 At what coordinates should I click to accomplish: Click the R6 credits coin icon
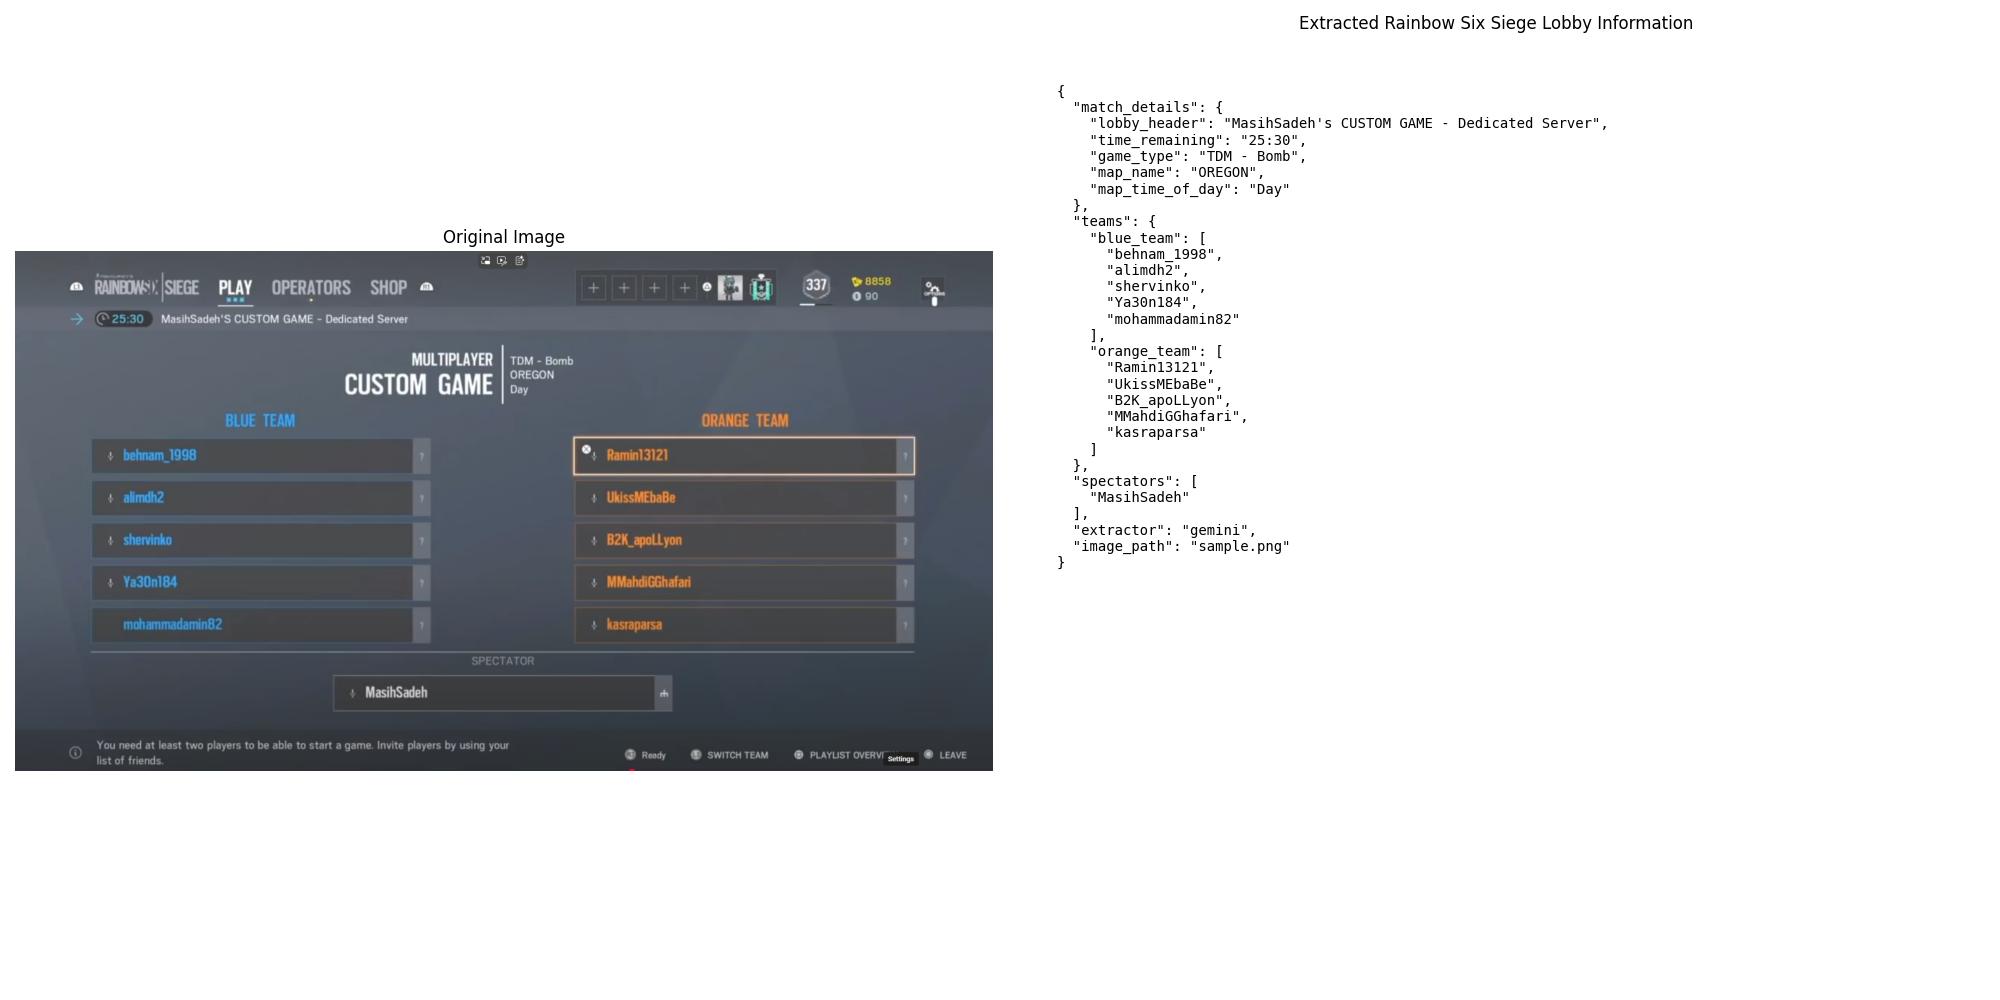pyautogui.click(x=856, y=297)
